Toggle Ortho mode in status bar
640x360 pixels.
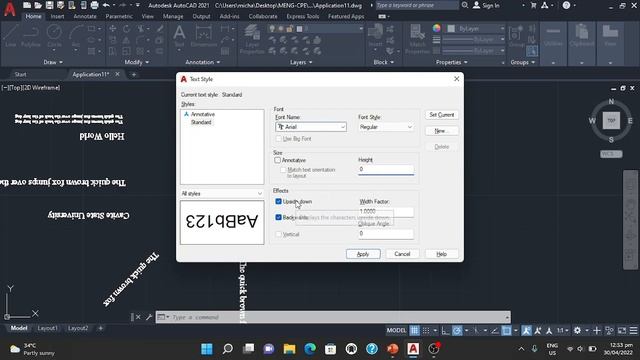tap(445, 330)
